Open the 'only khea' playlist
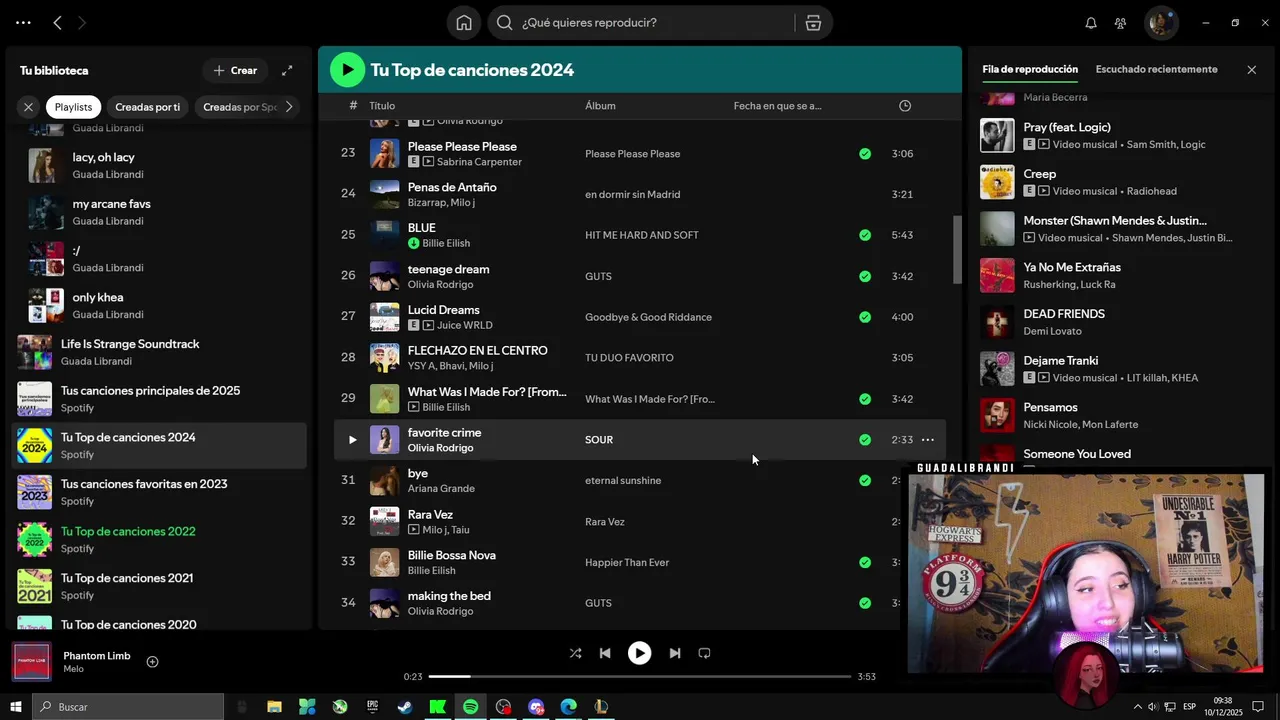Image resolution: width=1280 pixels, height=720 pixels. pyautogui.click(x=160, y=305)
